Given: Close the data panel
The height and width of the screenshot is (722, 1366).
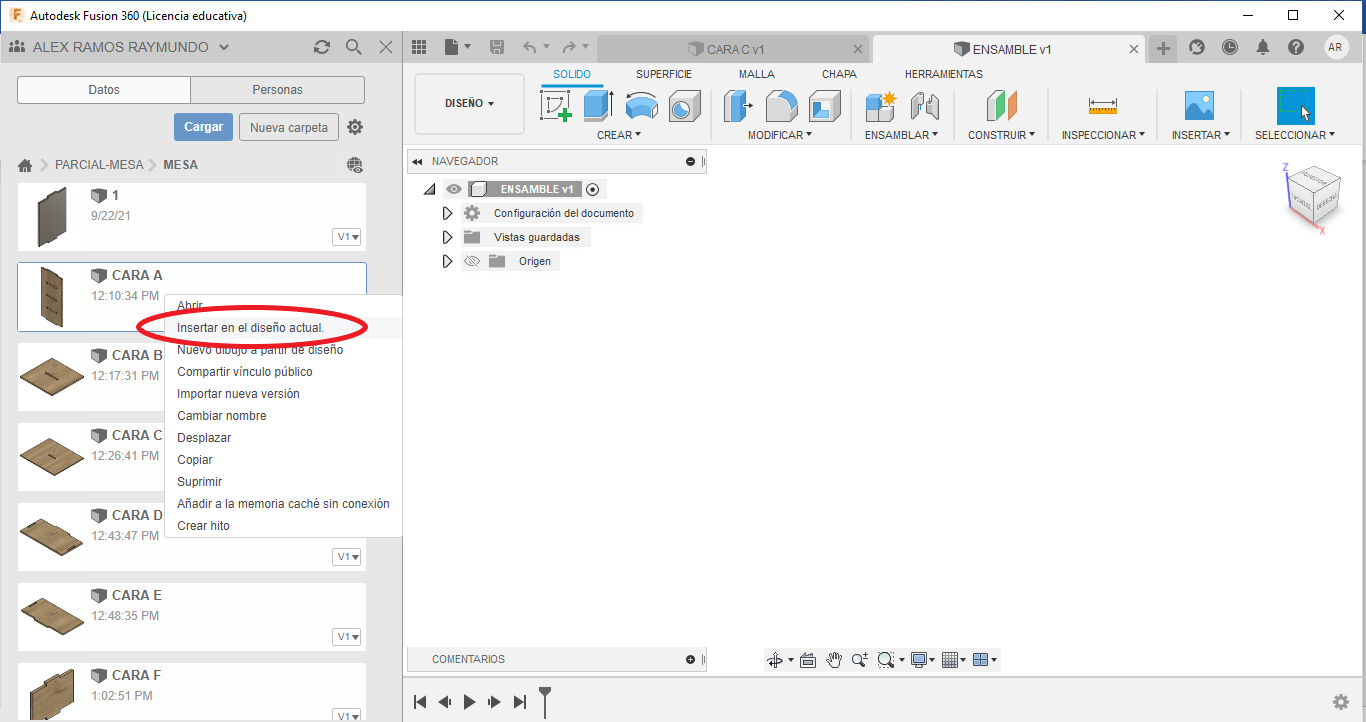Looking at the screenshot, I should [386, 47].
